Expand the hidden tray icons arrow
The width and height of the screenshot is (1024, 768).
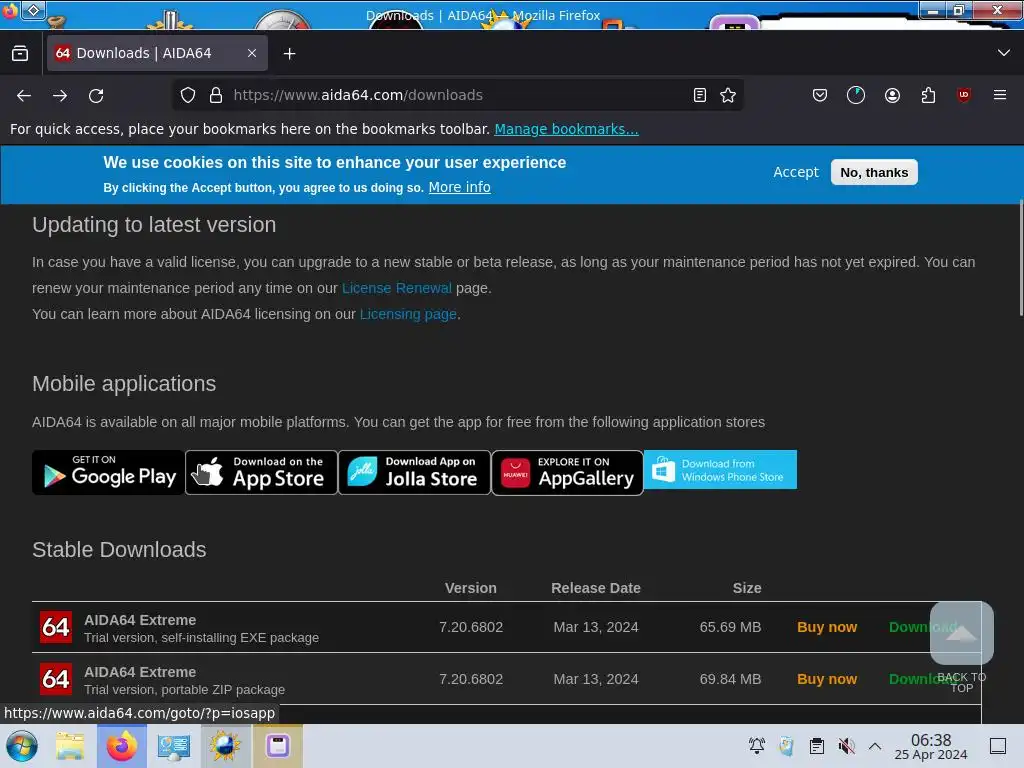[x=875, y=746]
